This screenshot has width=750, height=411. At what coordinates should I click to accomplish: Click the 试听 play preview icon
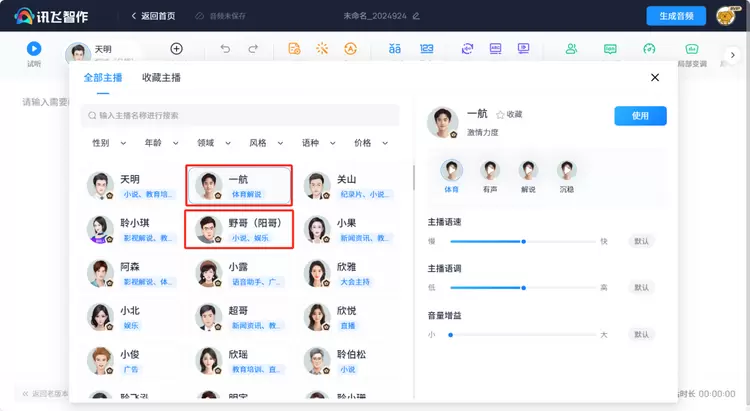[x=34, y=48]
